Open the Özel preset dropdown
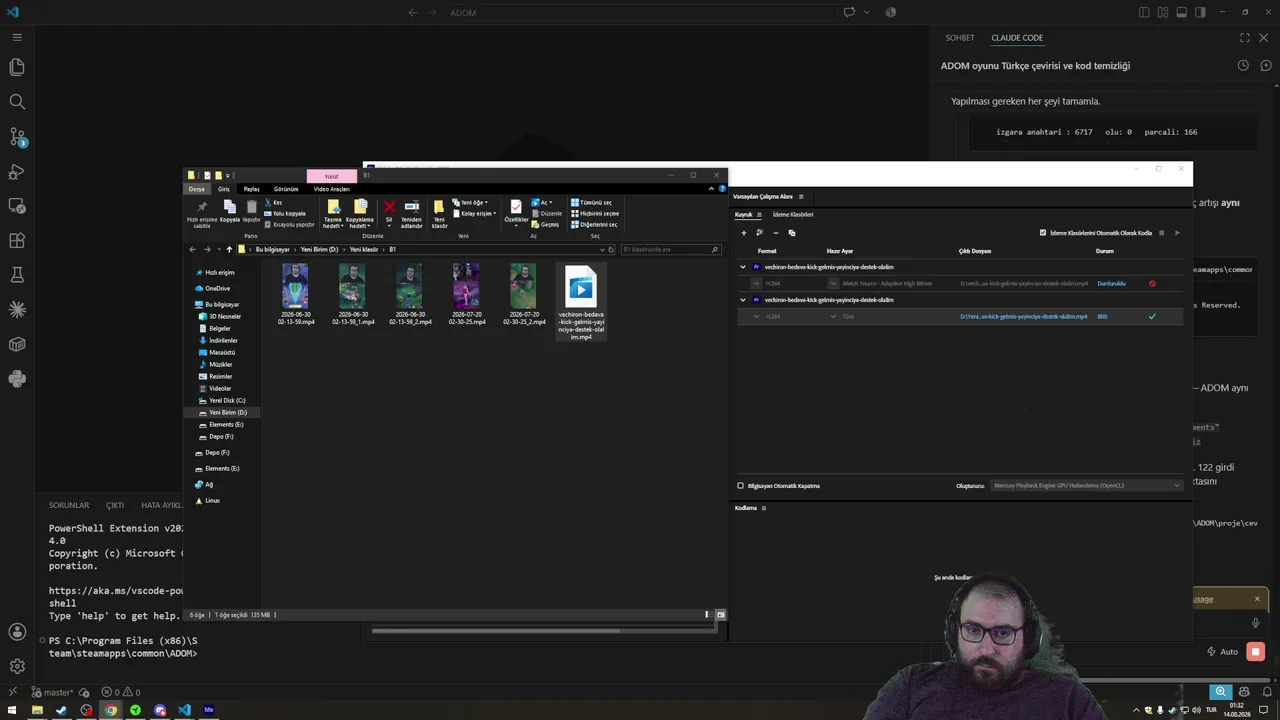 pos(833,317)
